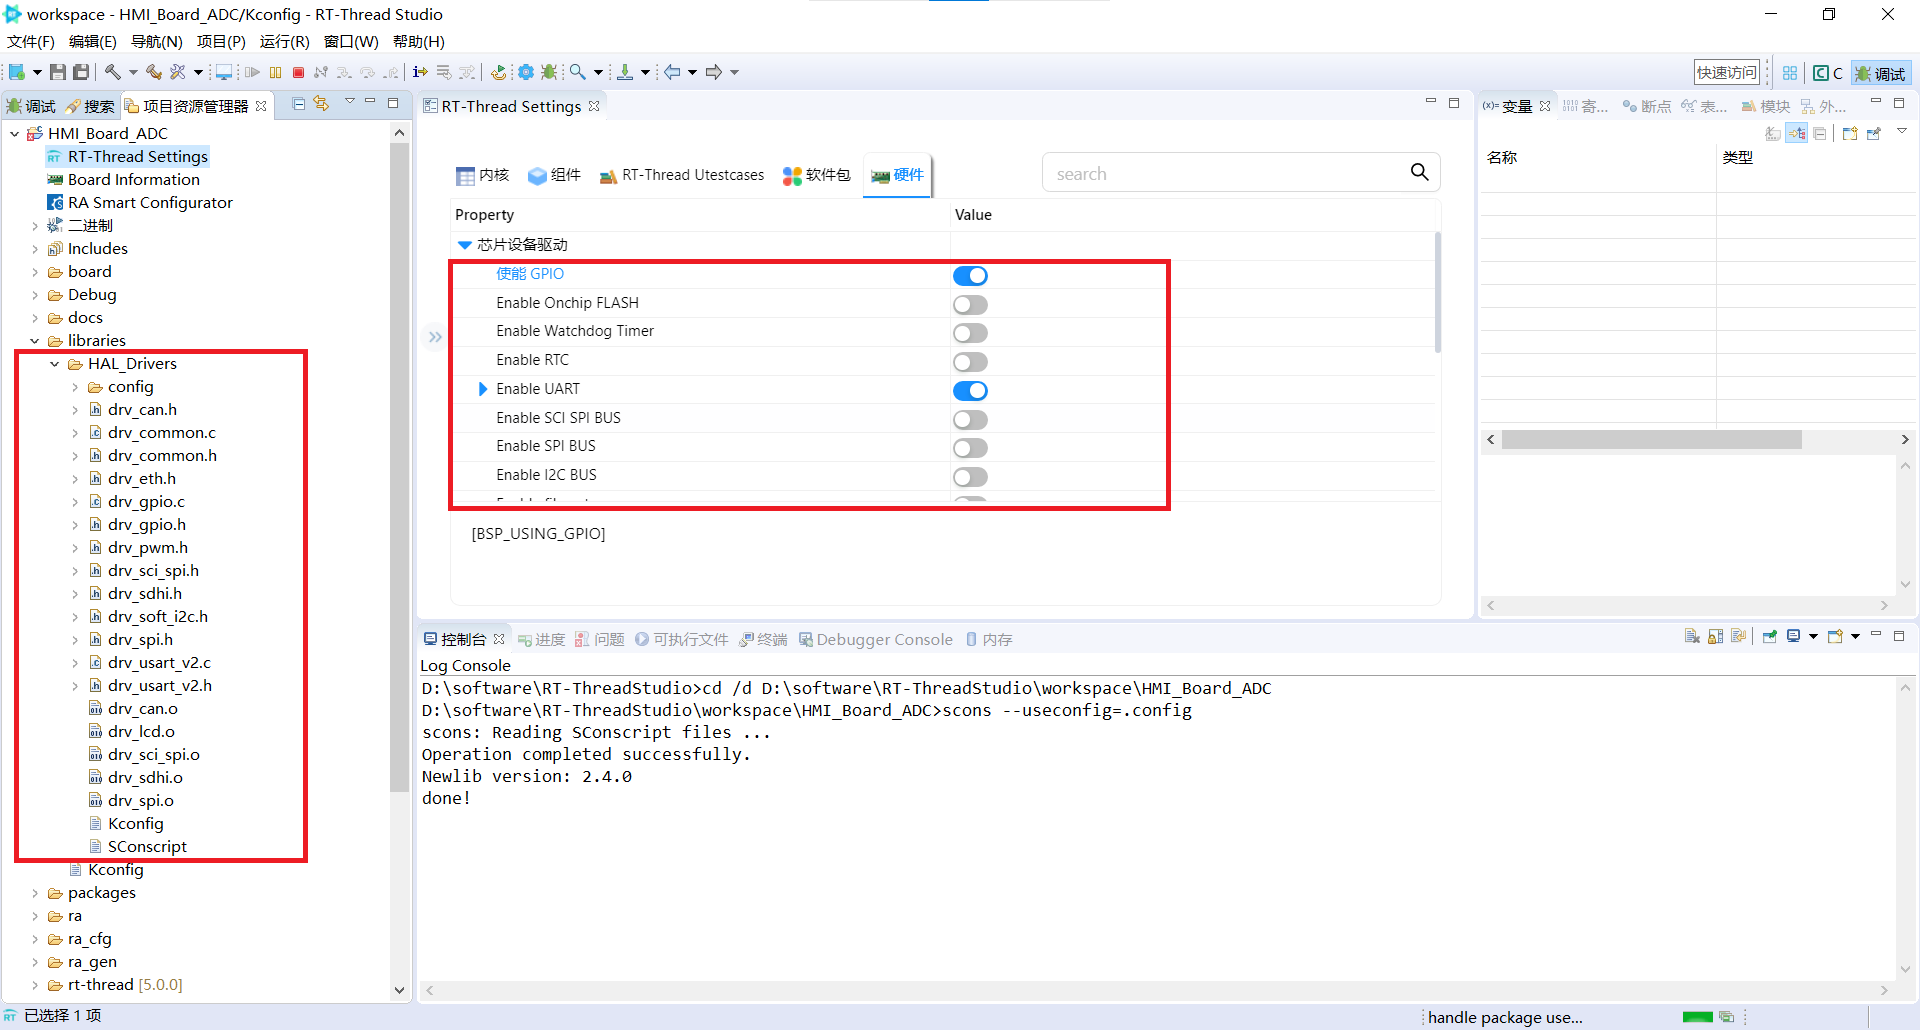Toggle Enable Watchdog Timer switch
This screenshot has width=1920, height=1030.
point(970,333)
